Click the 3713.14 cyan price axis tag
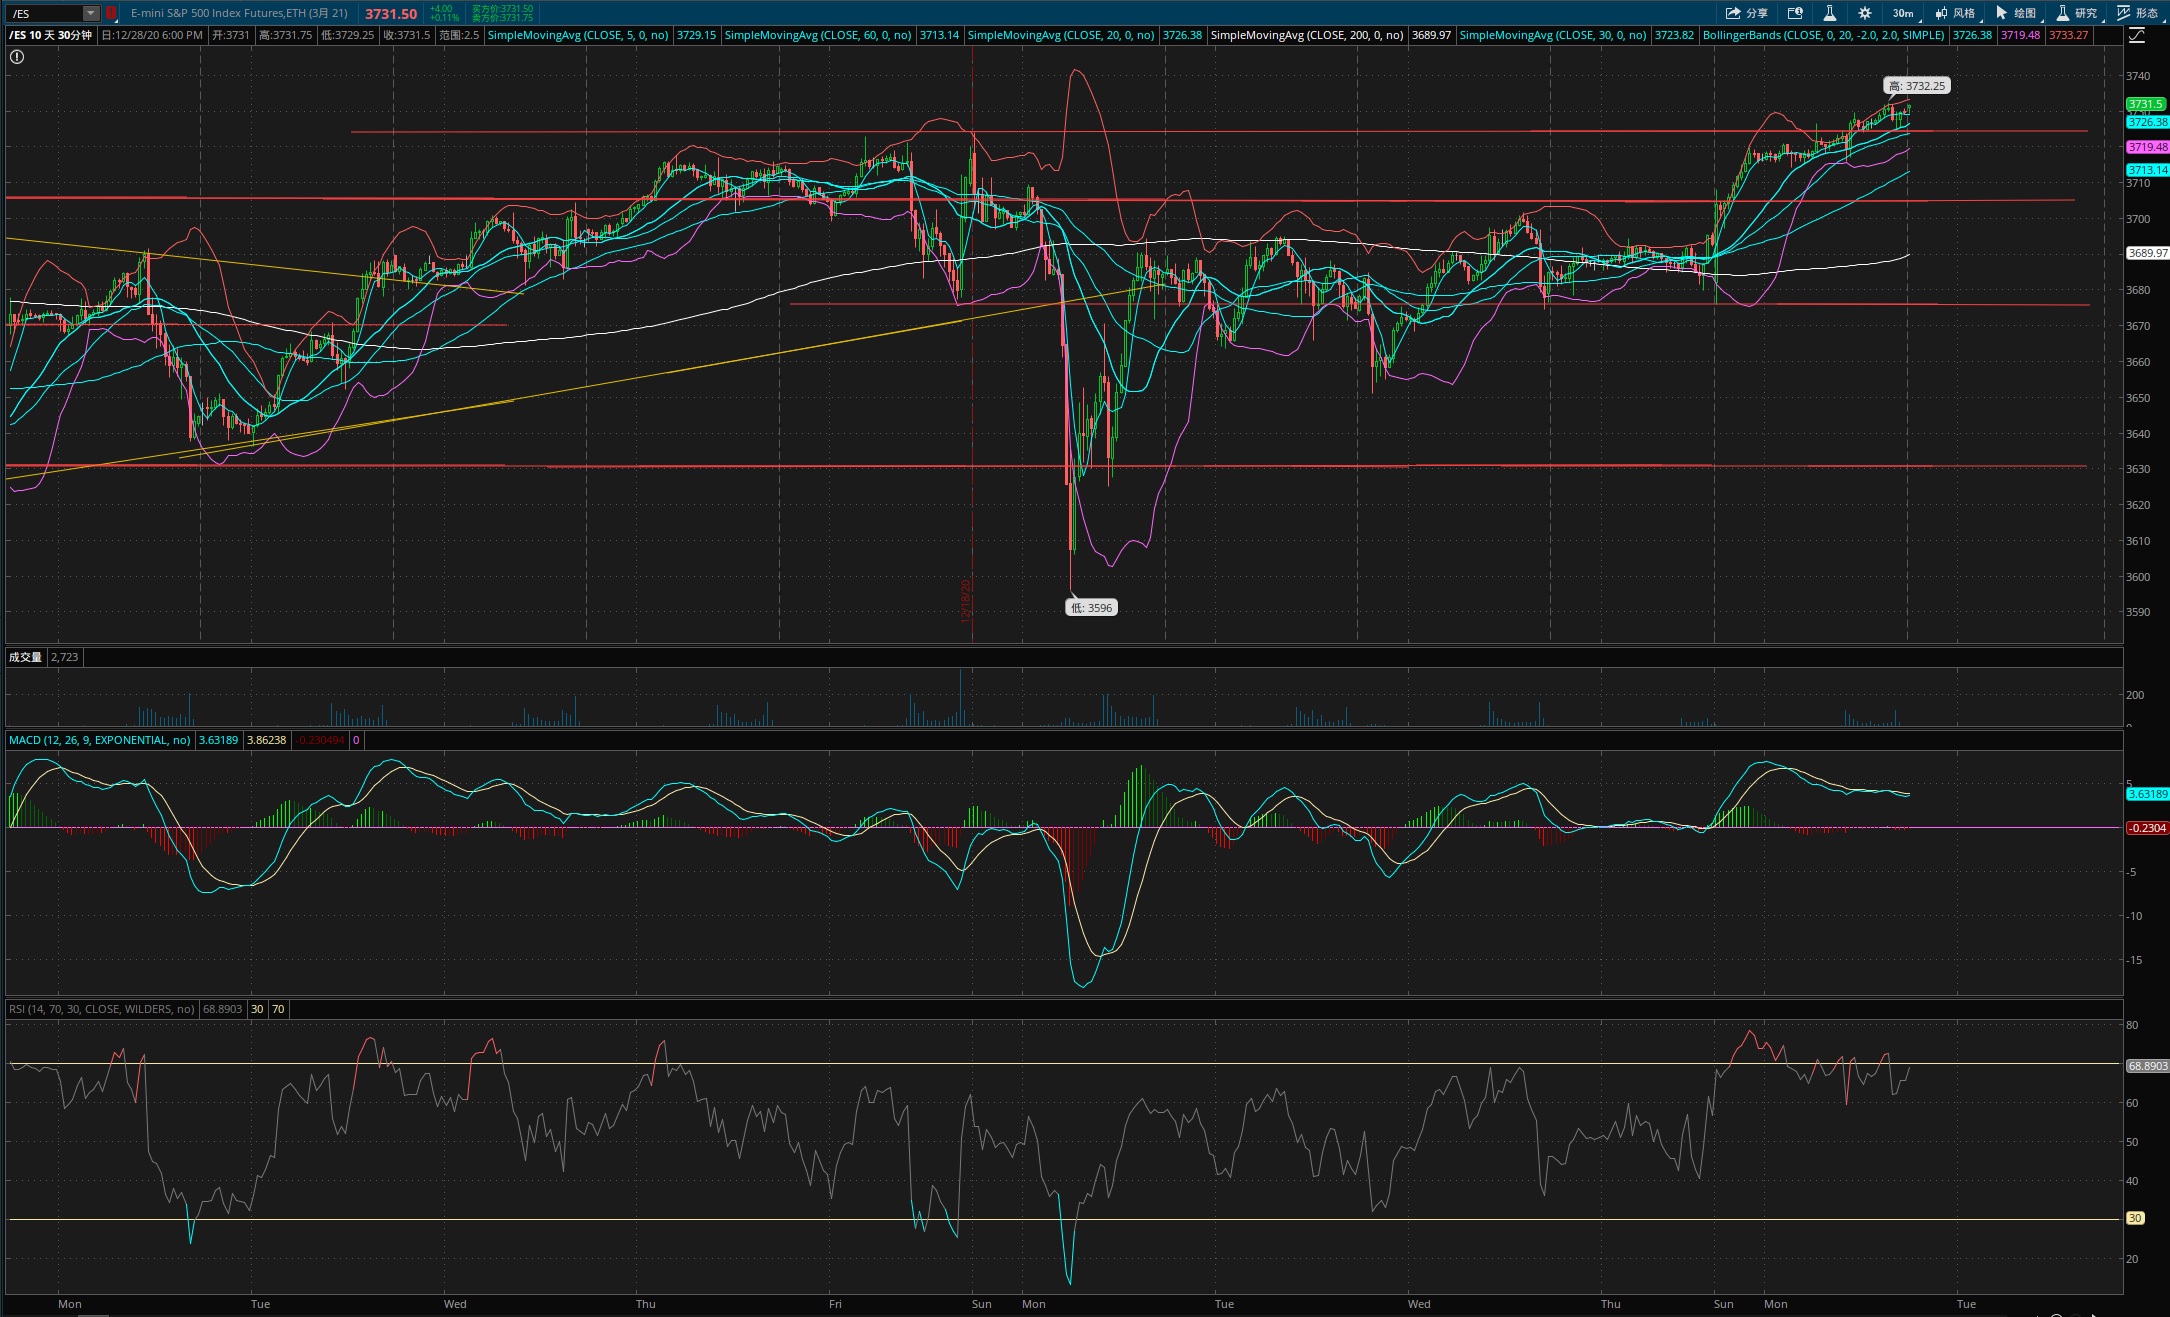The height and width of the screenshot is (1317, 2170). coord(2147,170)
